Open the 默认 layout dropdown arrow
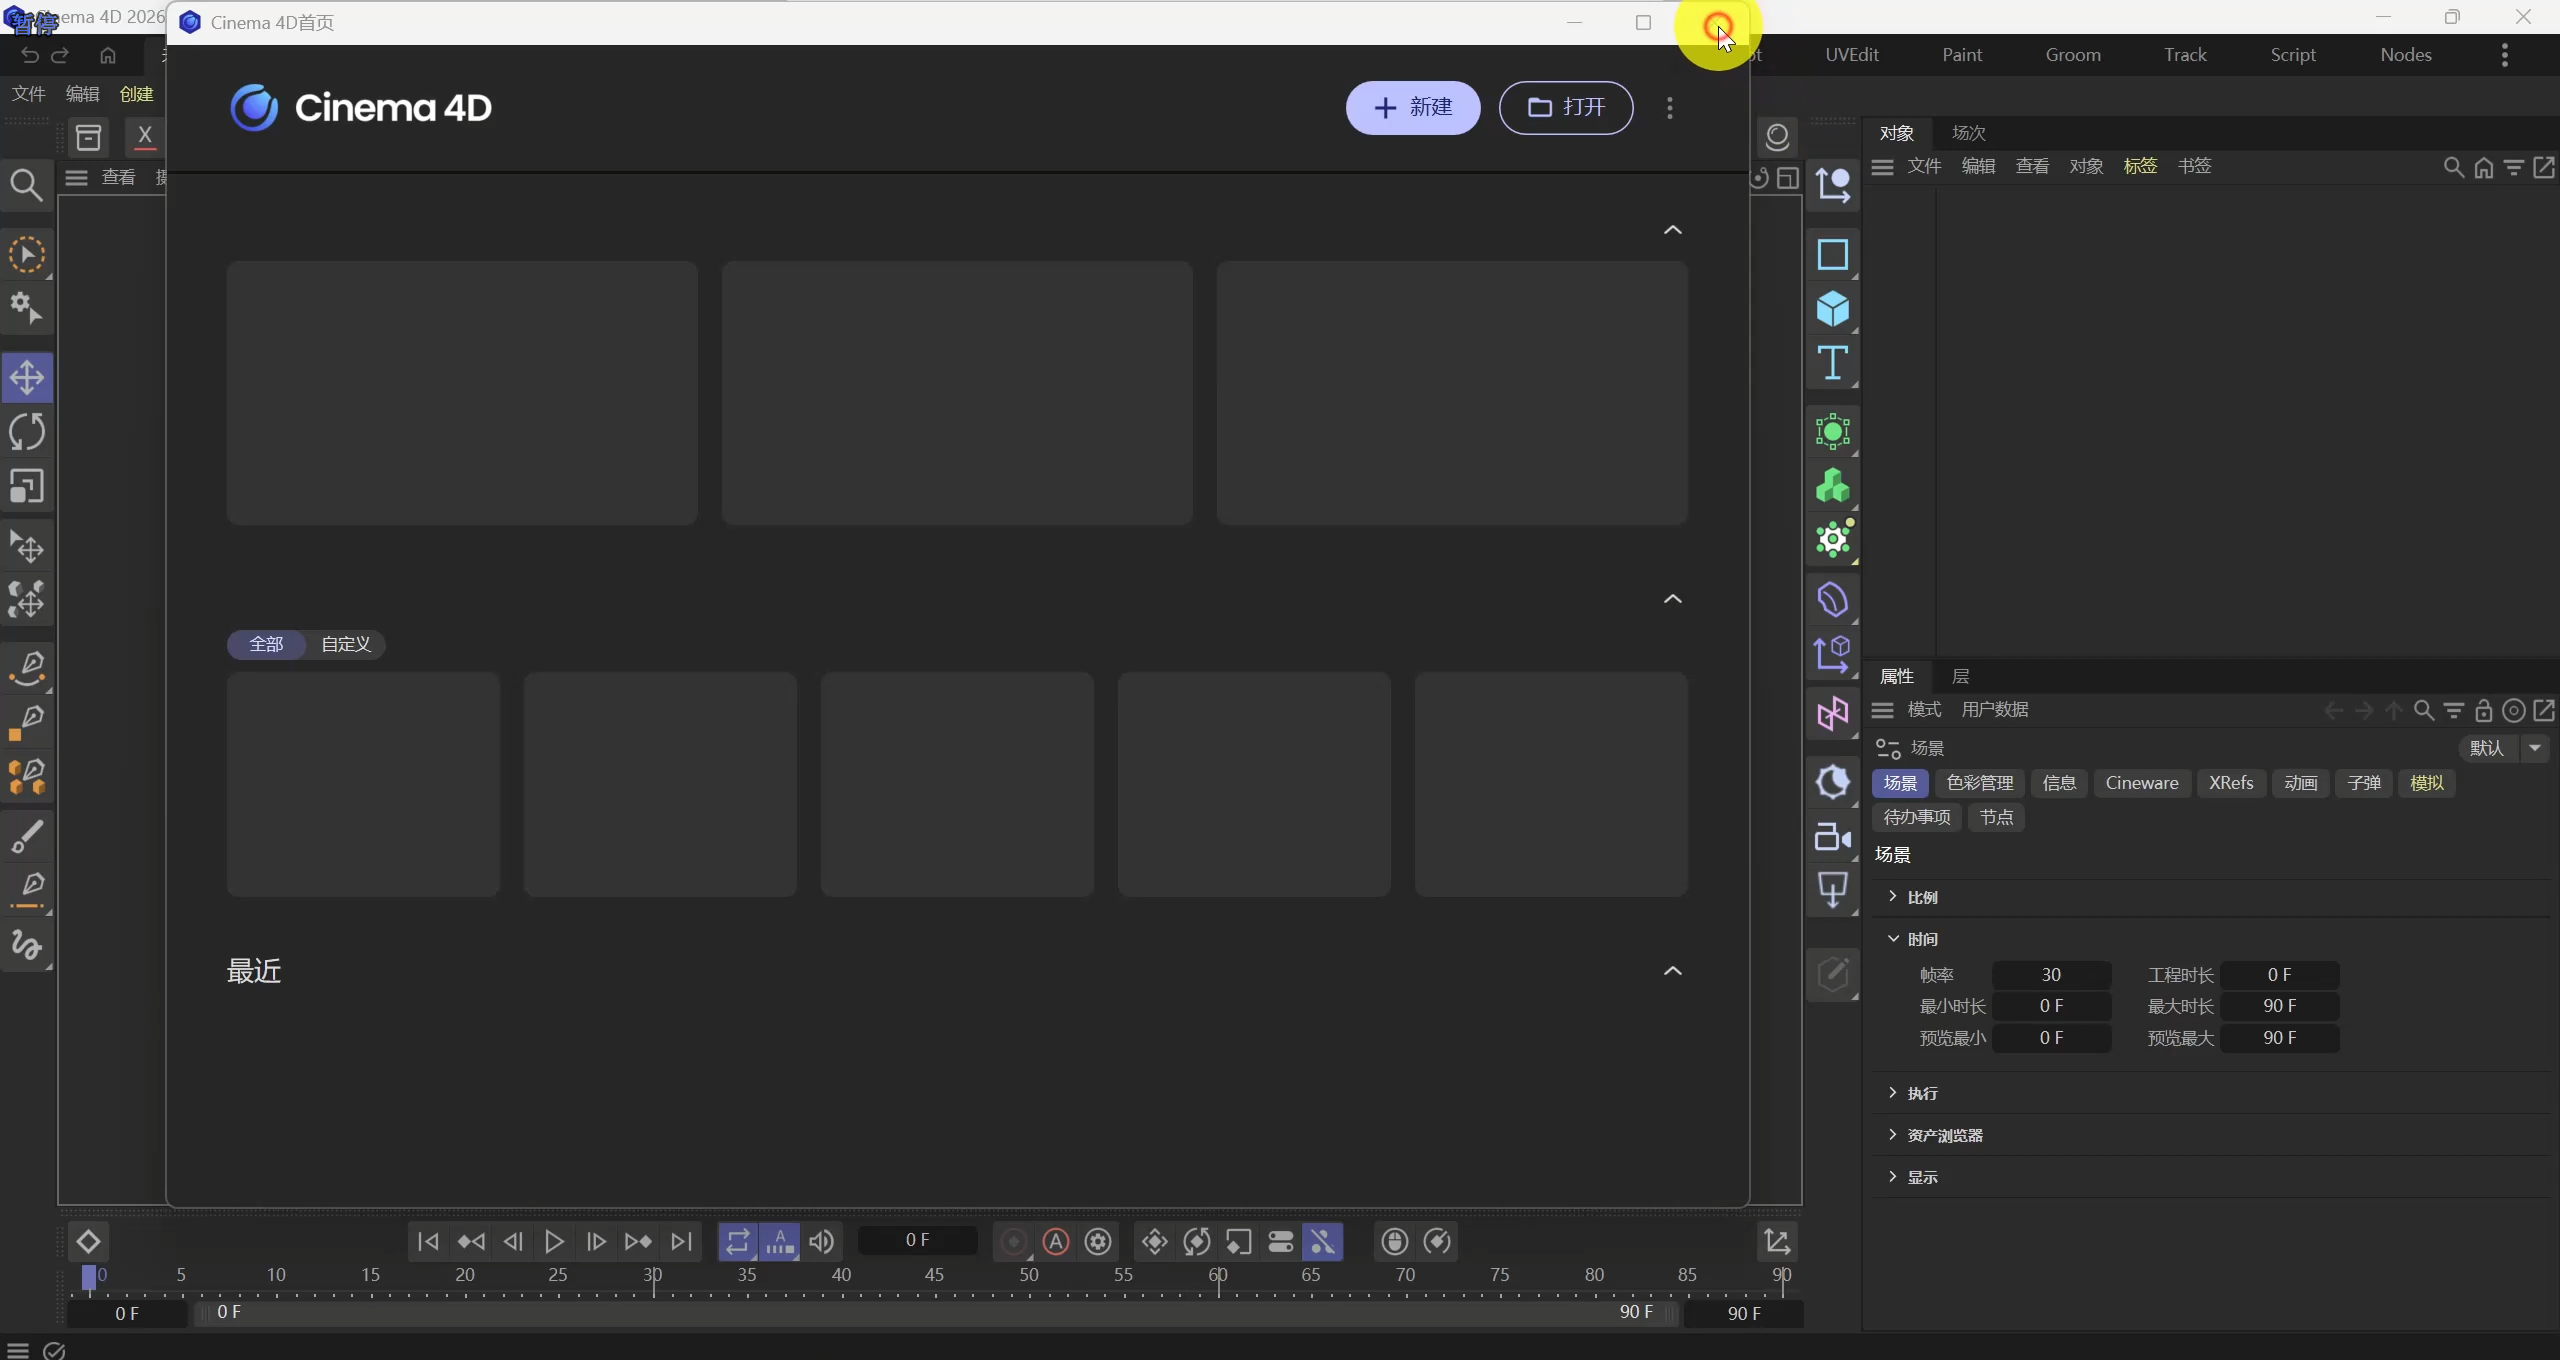 tap(2535, 748)
